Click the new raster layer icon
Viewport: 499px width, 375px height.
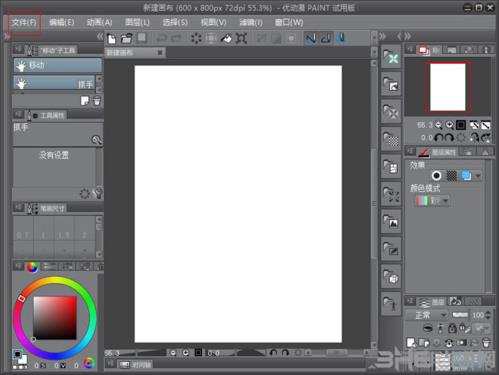point(411,342)
